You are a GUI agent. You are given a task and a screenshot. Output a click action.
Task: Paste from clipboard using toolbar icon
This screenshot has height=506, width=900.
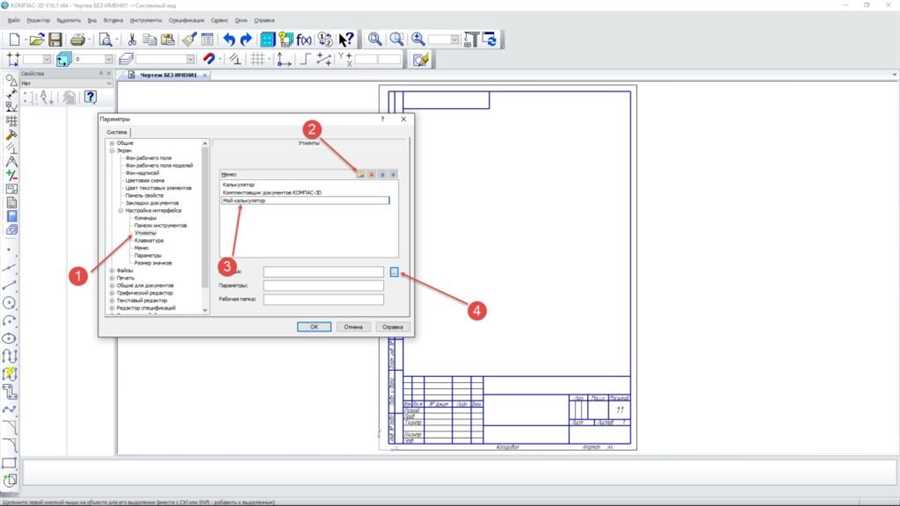[x=168, y=40]
